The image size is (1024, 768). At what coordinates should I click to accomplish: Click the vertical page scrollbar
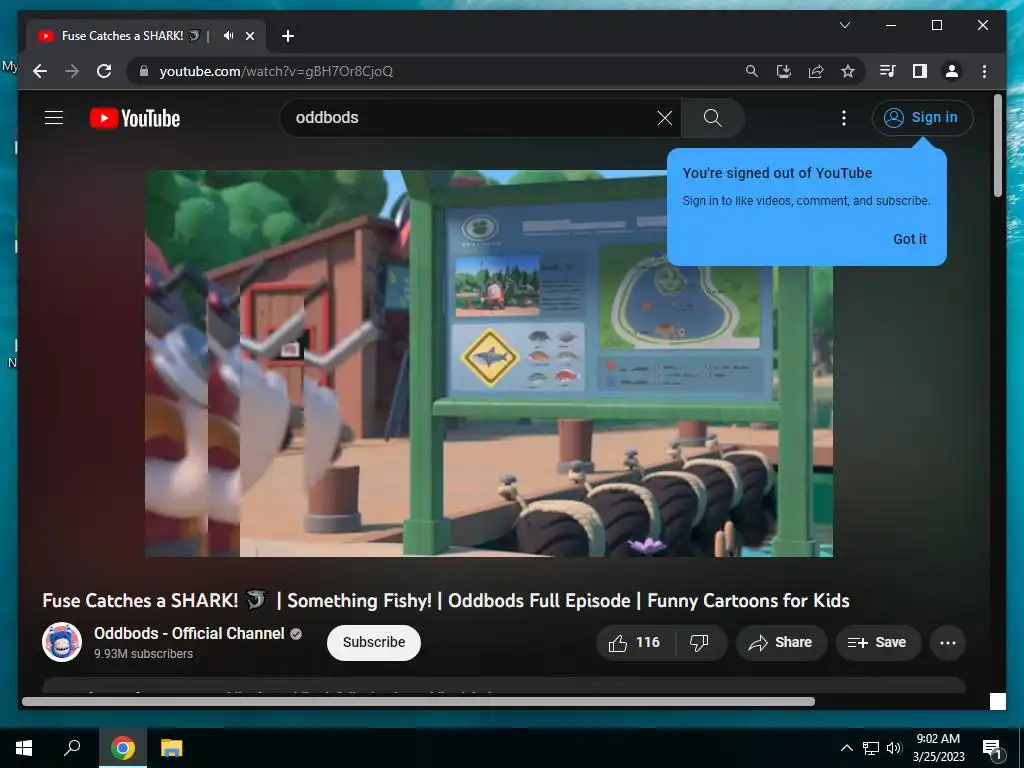(x=997, y=146)
